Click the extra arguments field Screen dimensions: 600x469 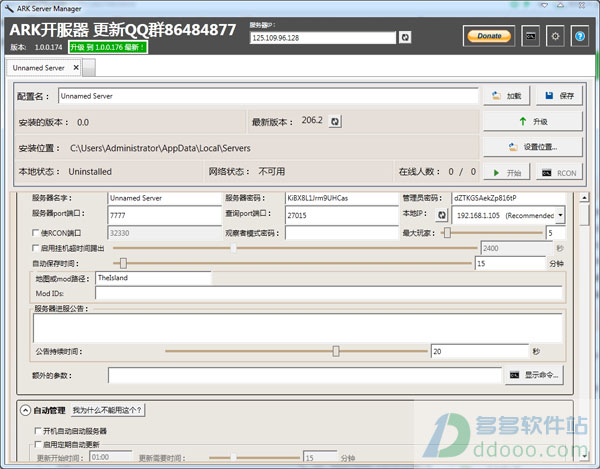[305, 375]
